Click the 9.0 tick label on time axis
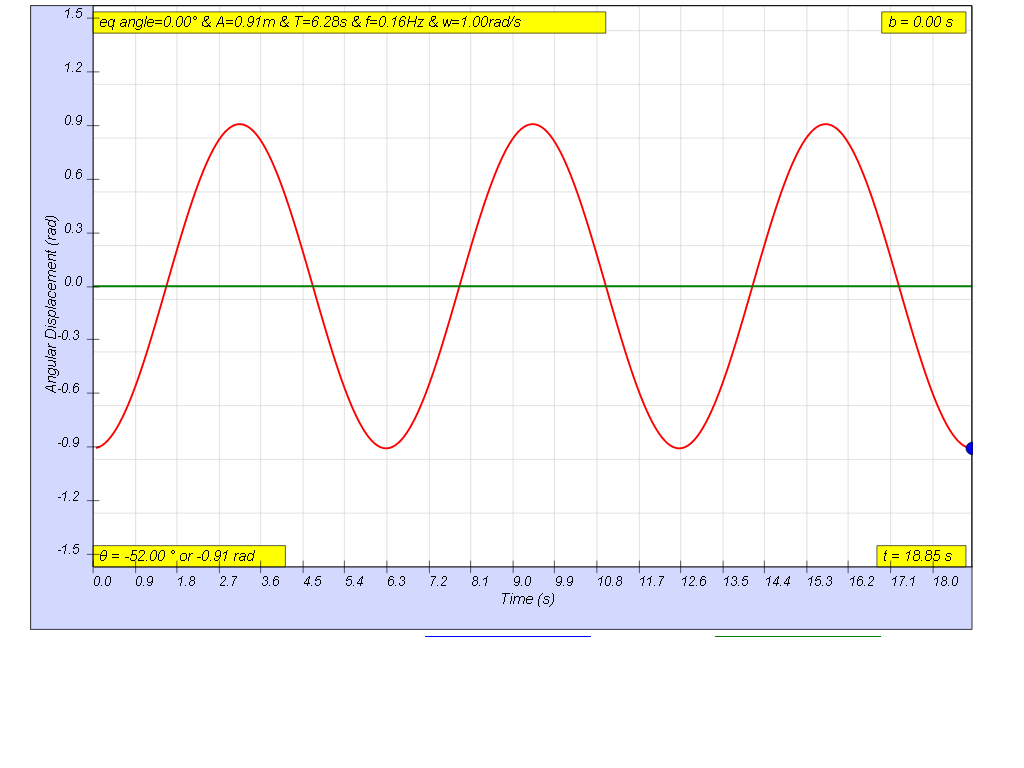 (x=522, y=581)
